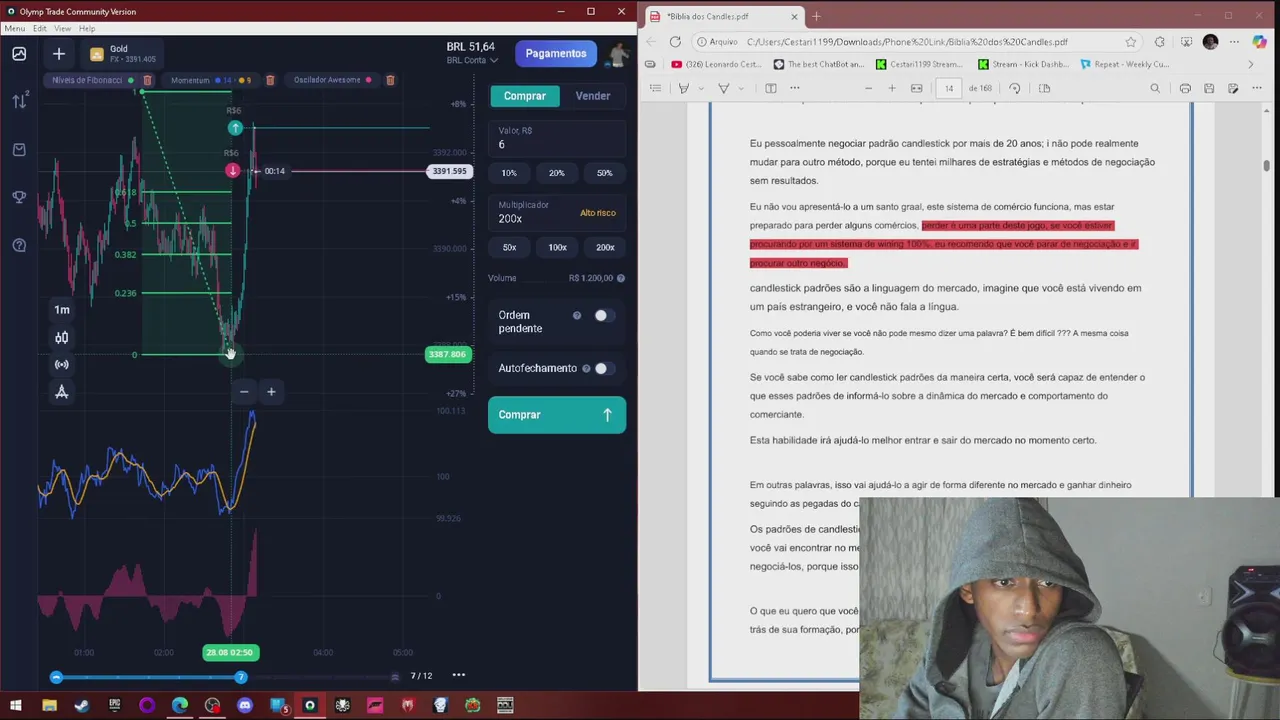The width and height of the screenshot is (1280, 720).
Task: Click the Valor R$ amount field
Action: pos(557,138)
